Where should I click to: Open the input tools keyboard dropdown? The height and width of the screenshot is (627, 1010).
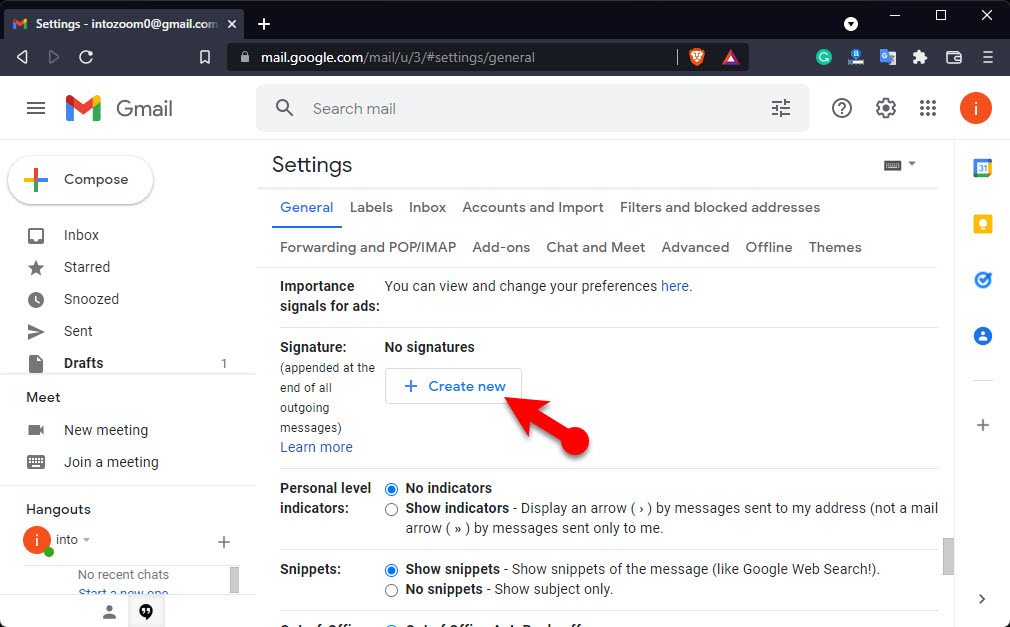click(900, 165)
